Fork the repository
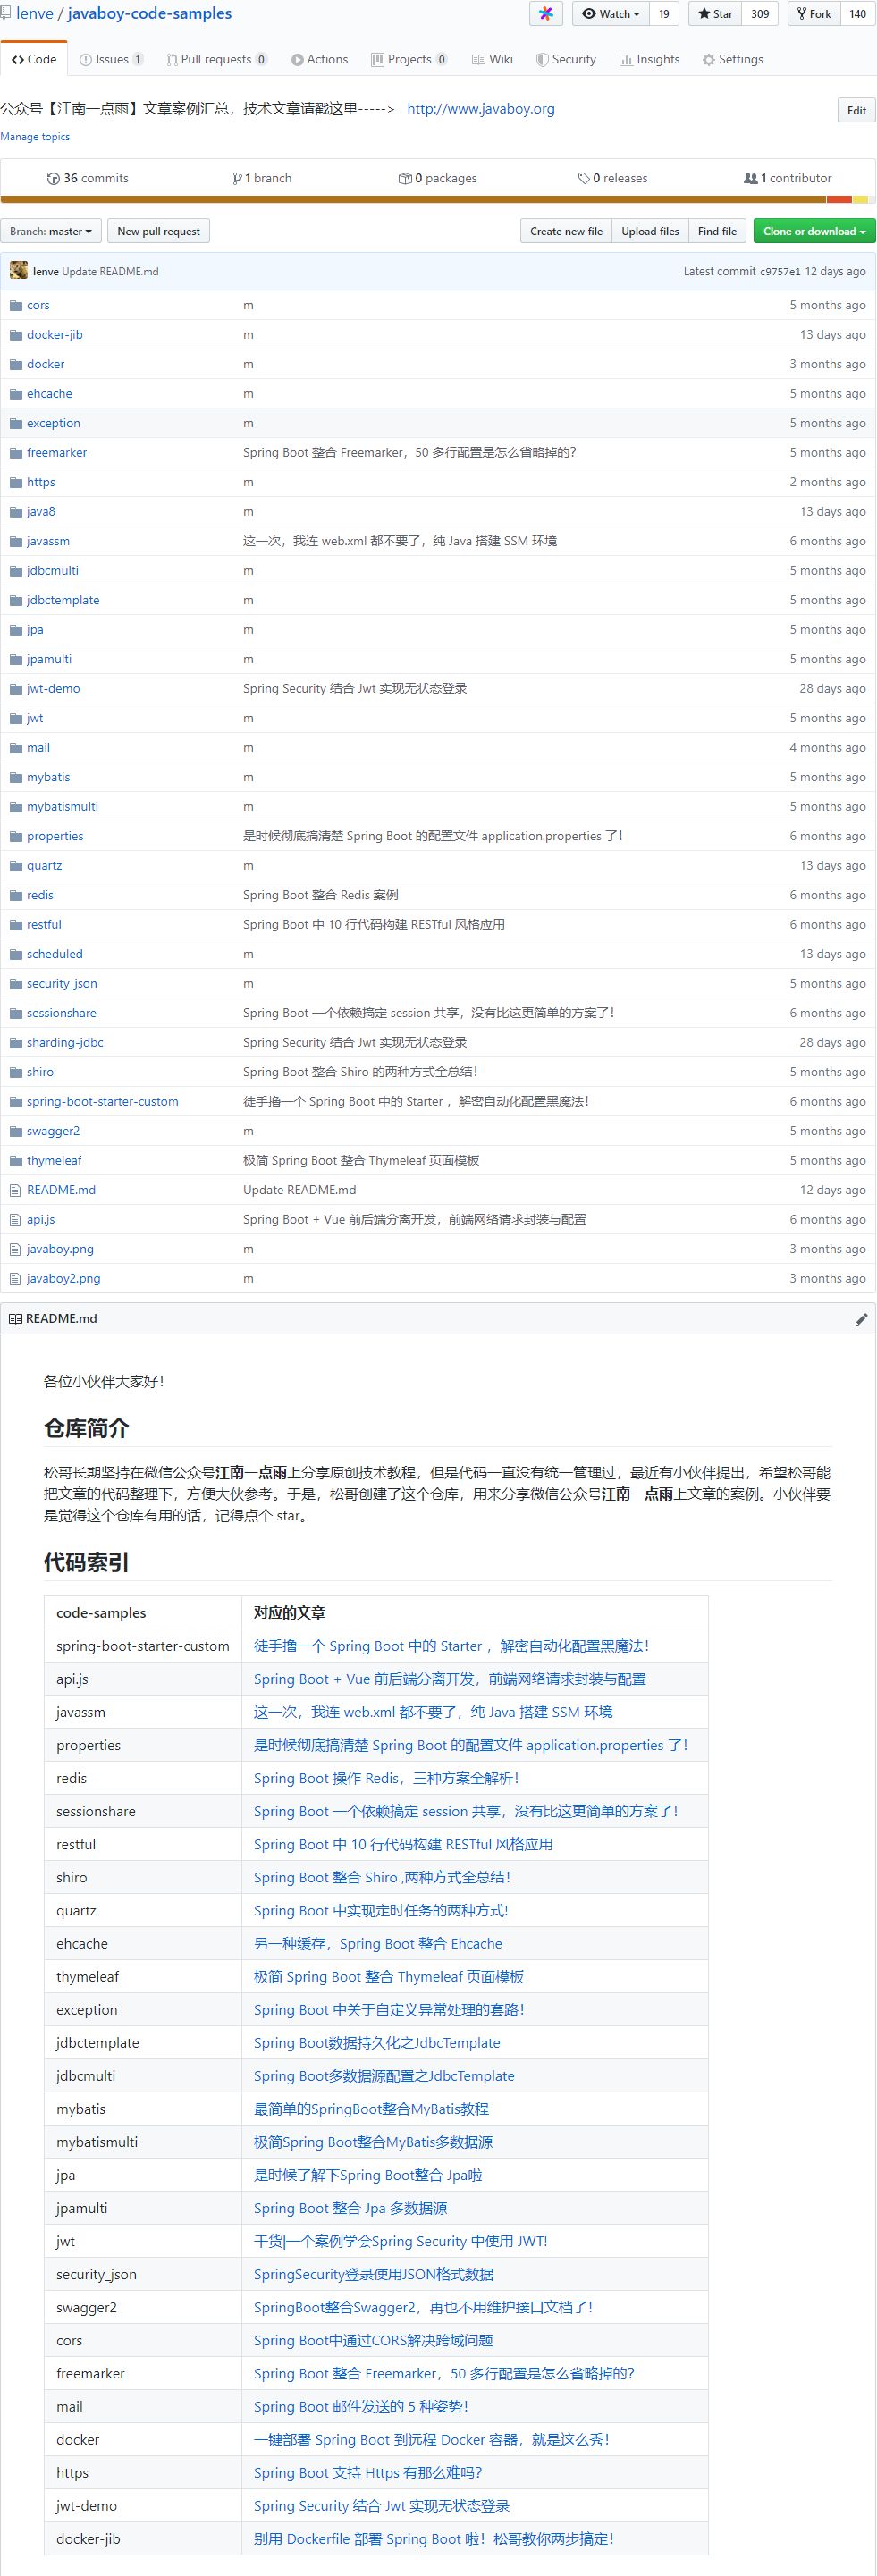 [x=814, y=14]
